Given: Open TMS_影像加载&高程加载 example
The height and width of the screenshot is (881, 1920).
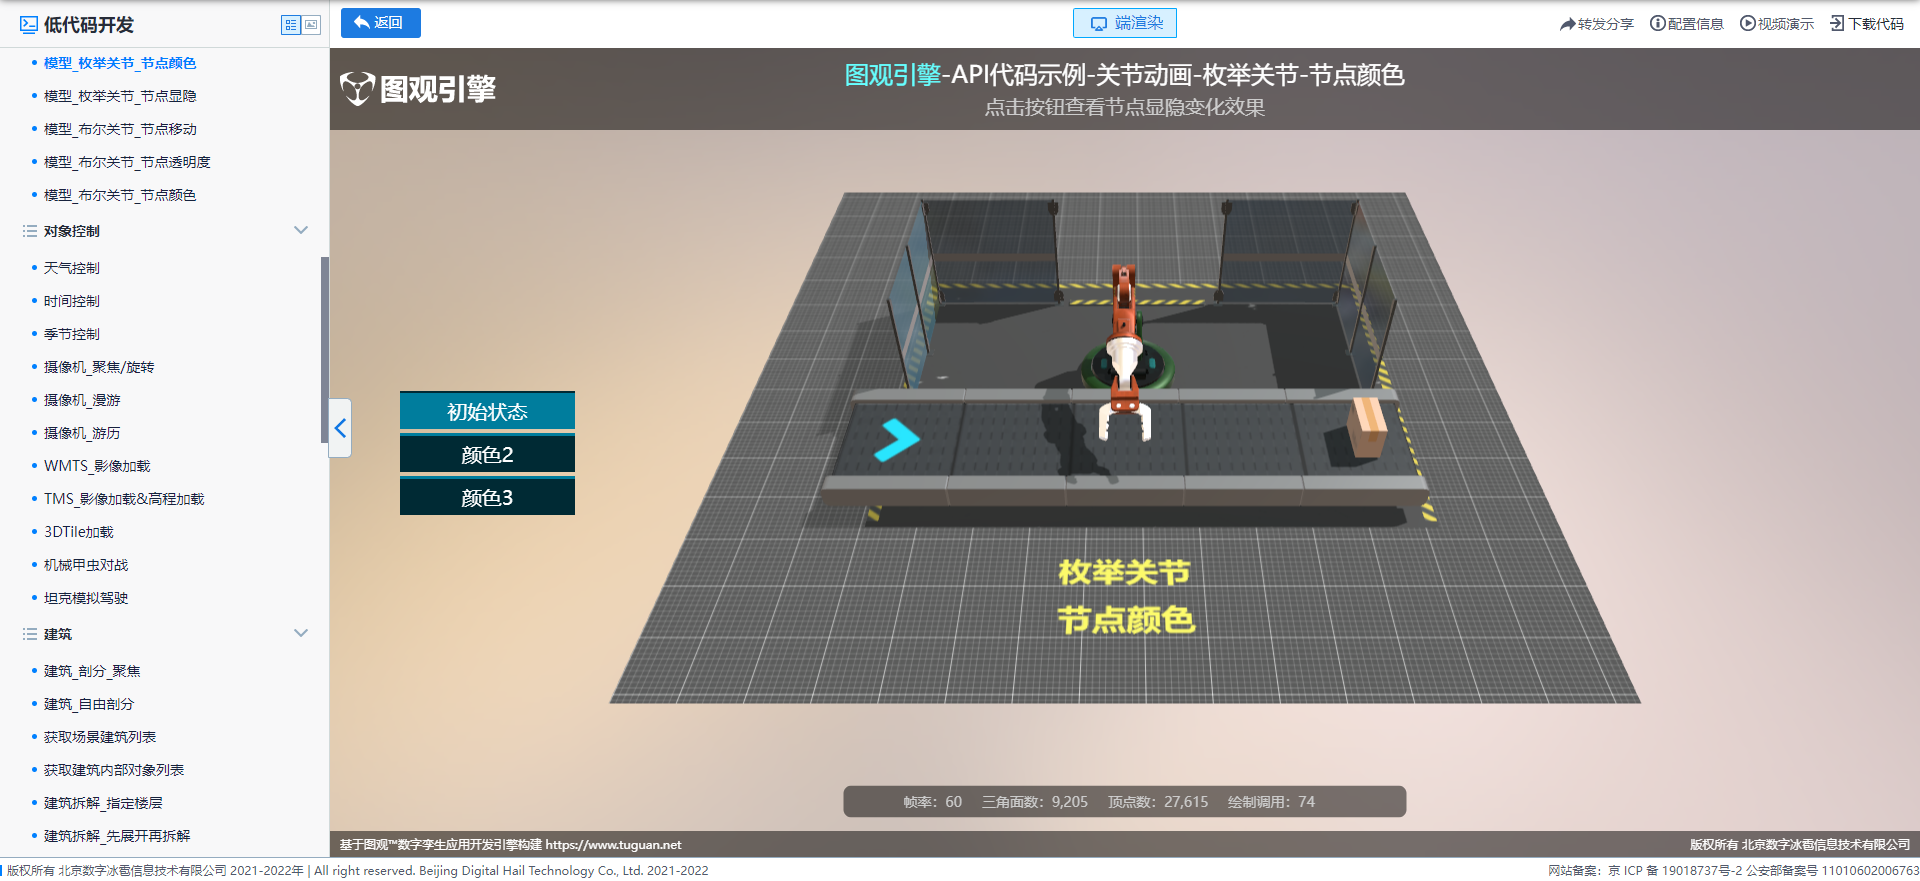Looking at the screenshot, I should point(124,499).
